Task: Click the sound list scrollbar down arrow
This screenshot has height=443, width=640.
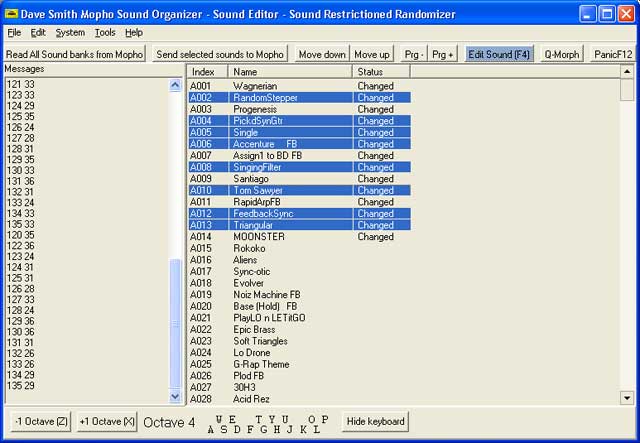Action: coord(627,397)
